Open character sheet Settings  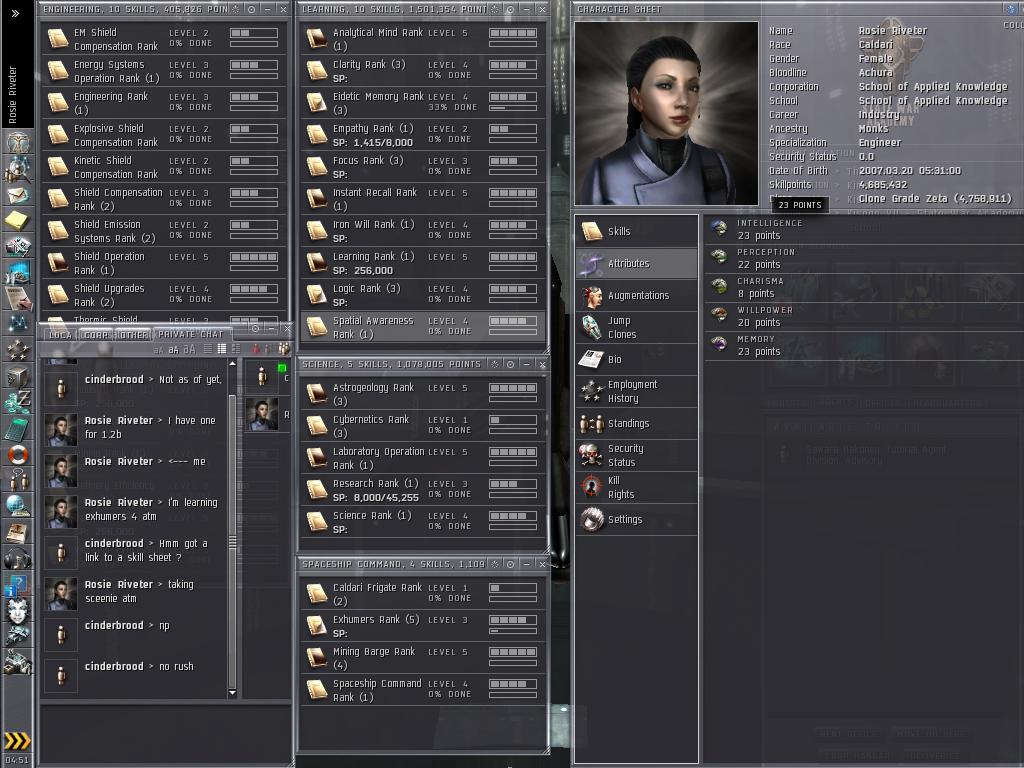(x=637, y=519)
